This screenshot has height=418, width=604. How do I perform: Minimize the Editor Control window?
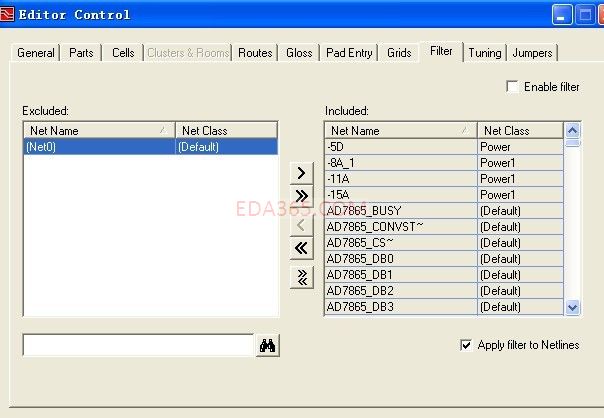pyautogui.click(x=562, y=15)
